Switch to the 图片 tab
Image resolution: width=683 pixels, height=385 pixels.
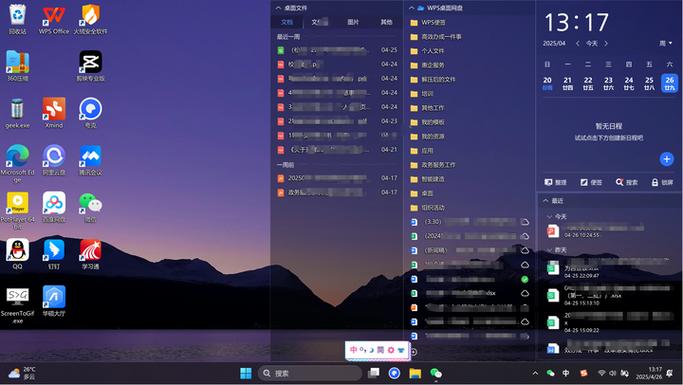coord(353,22)
